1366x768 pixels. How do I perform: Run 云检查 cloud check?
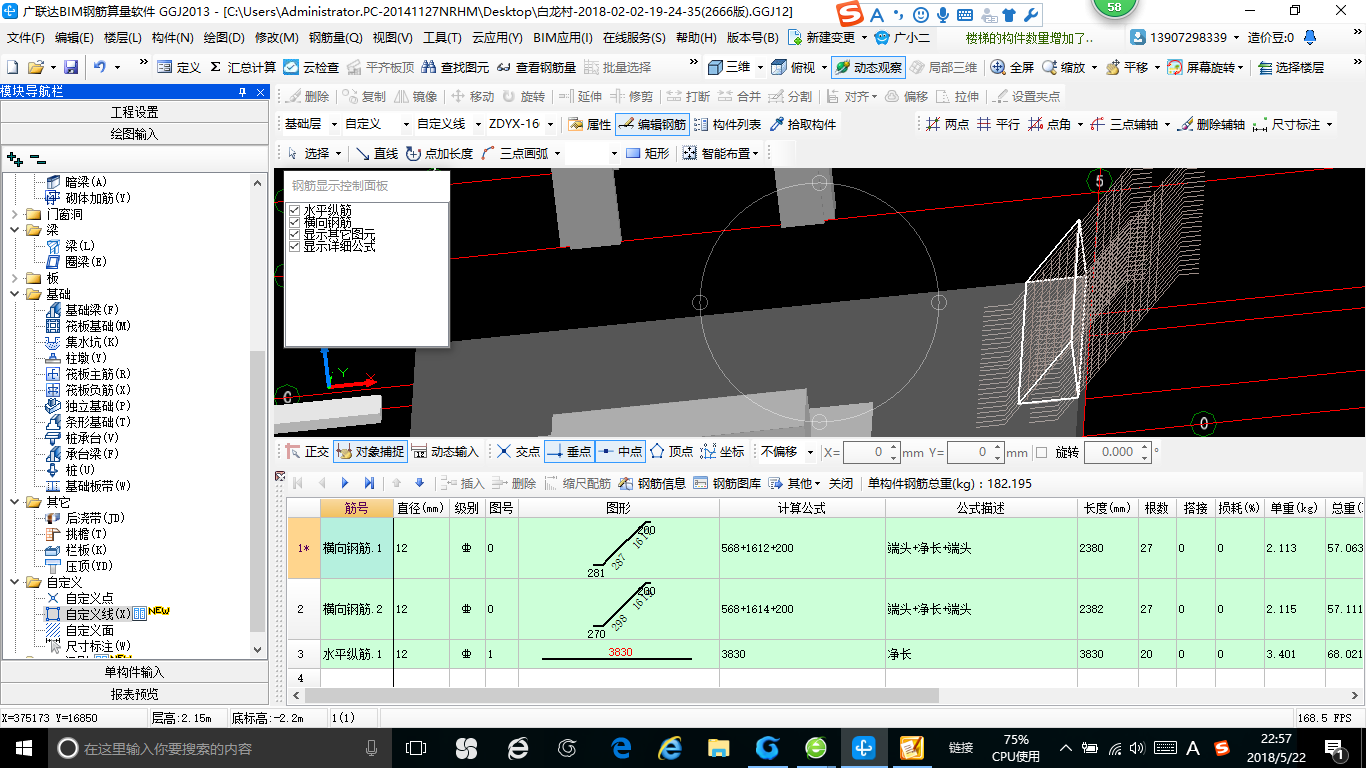311,67
